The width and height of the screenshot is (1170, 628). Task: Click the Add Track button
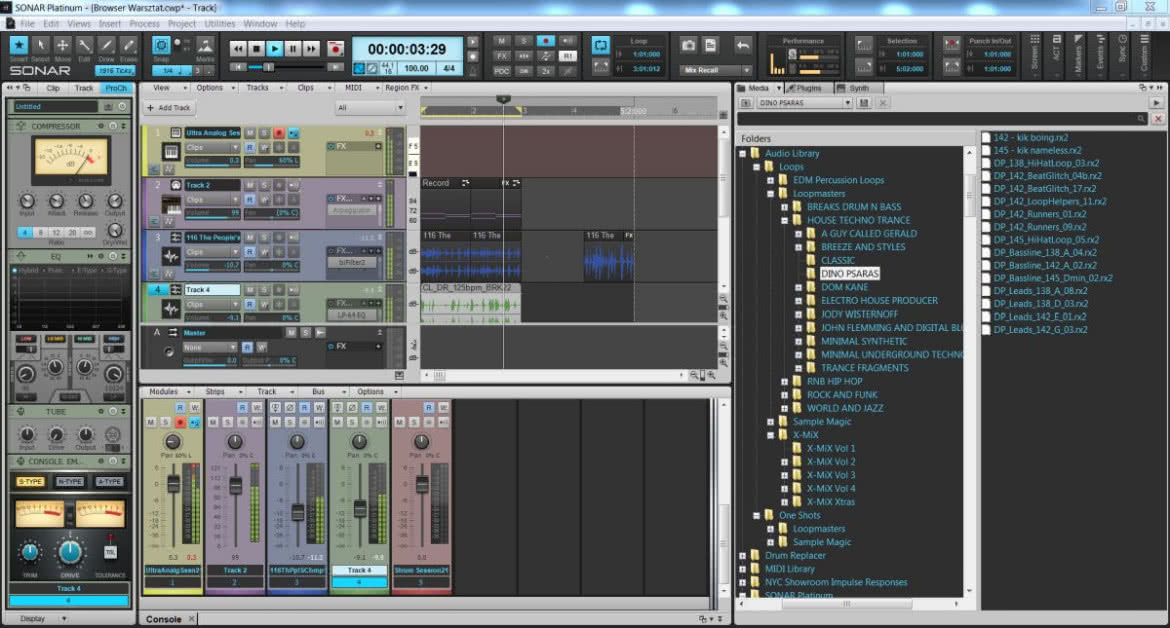(x=169, y=108)
